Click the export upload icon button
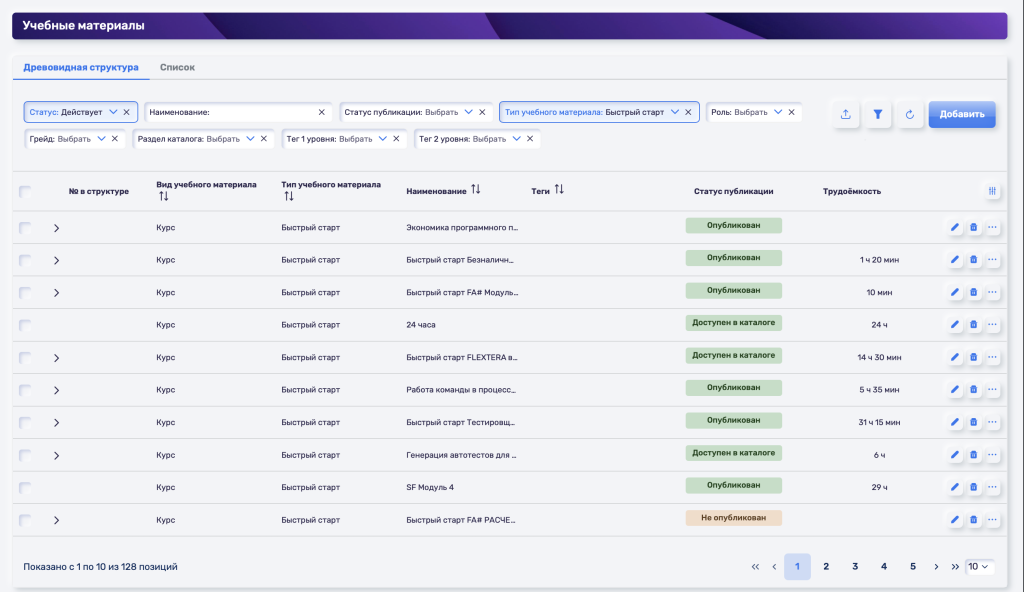Image resolution: width=1024 pixels, height=592 pixels. pos(845,115)
